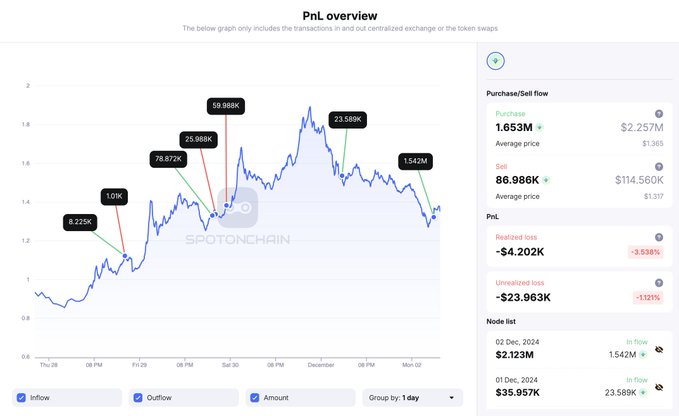The width and height of the screenshot is (679, 416).
Task: Select the 25.988K outflow marker label
Action: click(199, 139)
